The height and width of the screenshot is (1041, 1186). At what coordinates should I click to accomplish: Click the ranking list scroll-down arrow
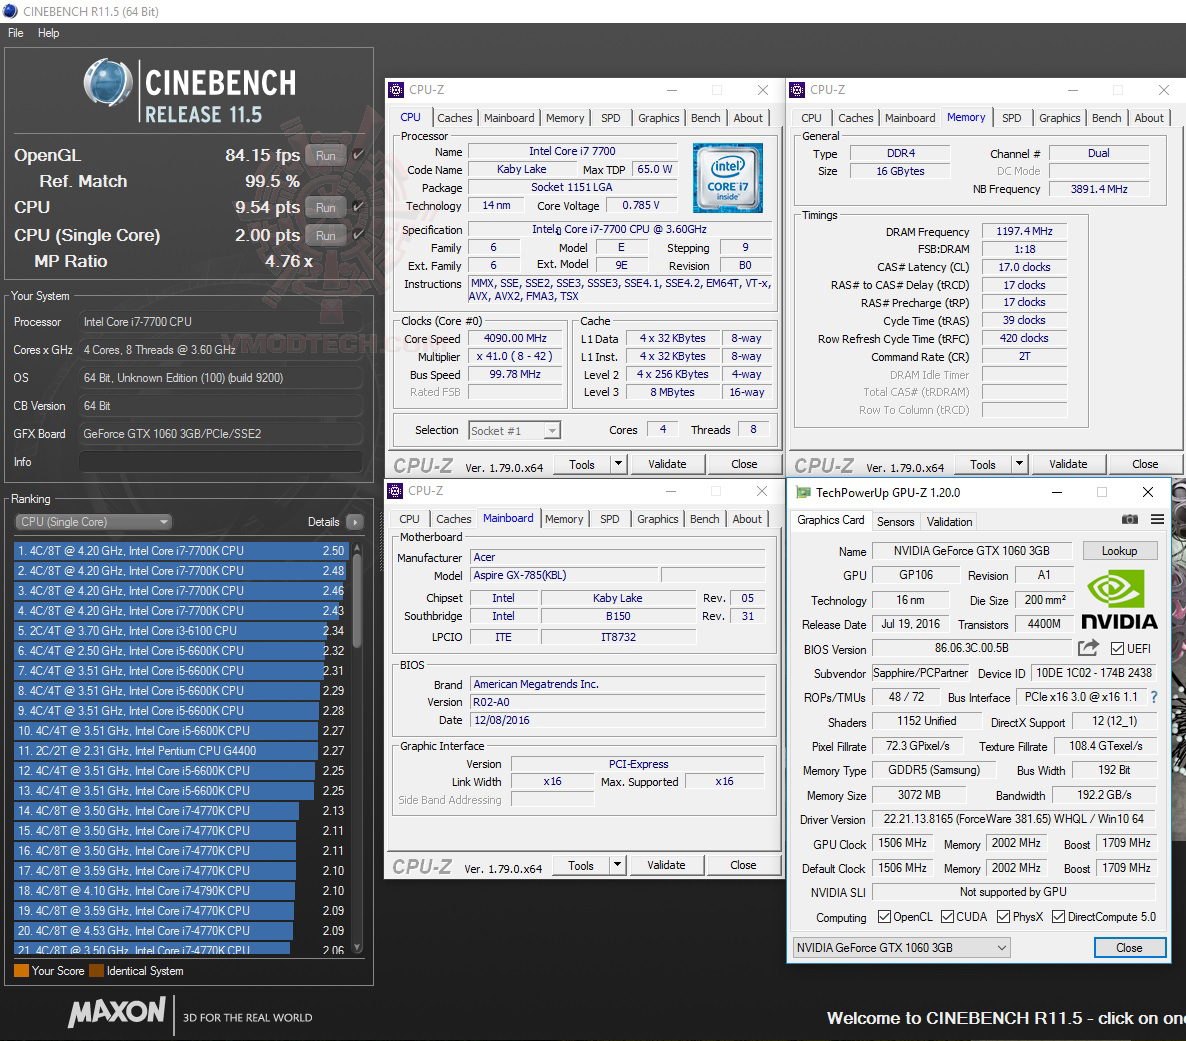coord(357,947)
